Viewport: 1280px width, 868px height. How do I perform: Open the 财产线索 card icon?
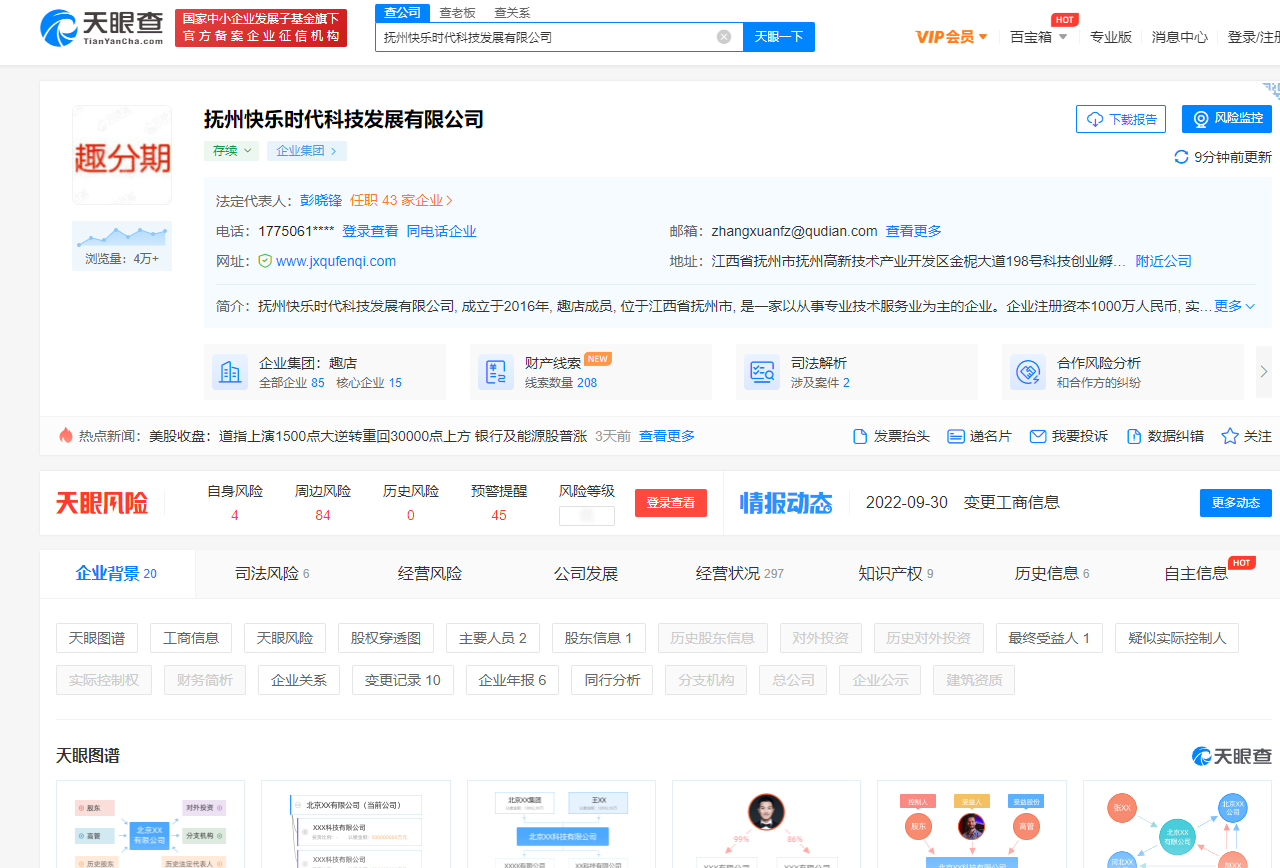495,372
